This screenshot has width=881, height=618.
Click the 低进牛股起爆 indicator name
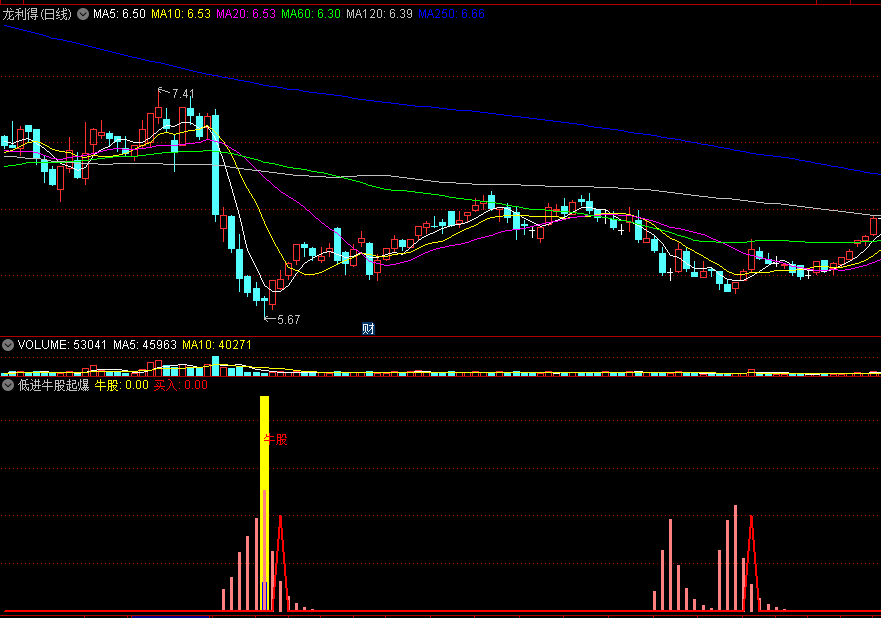coord(53,385)
